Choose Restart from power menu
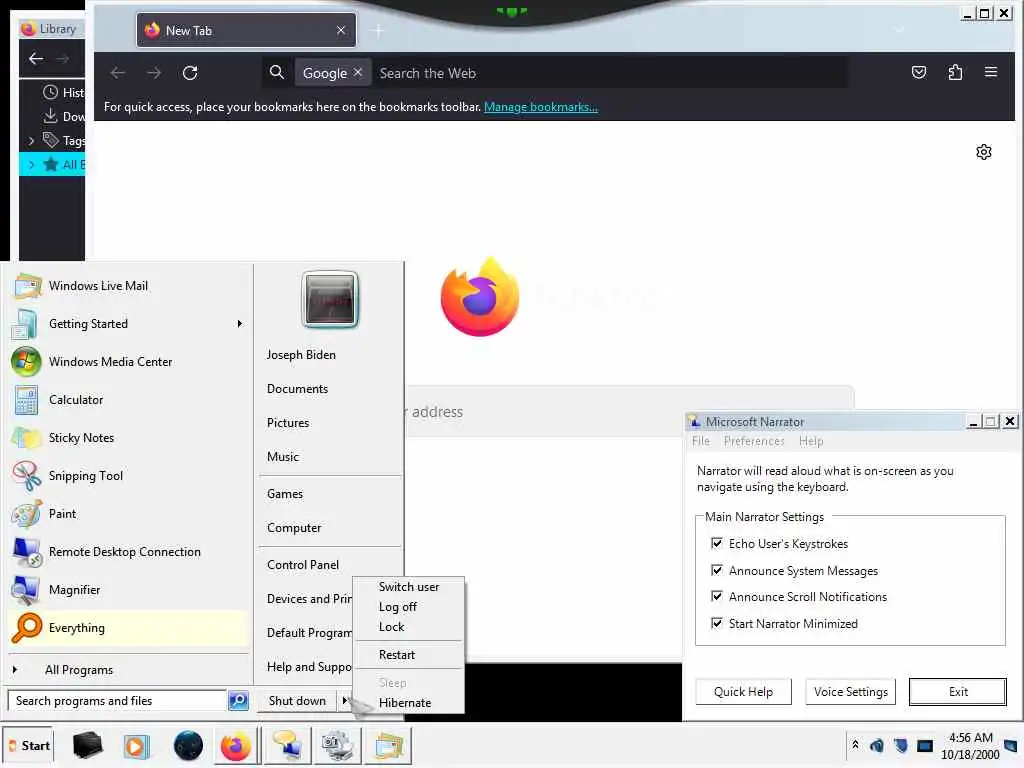The height and width of the screenshot is (768, 1024). coord(409,655)
